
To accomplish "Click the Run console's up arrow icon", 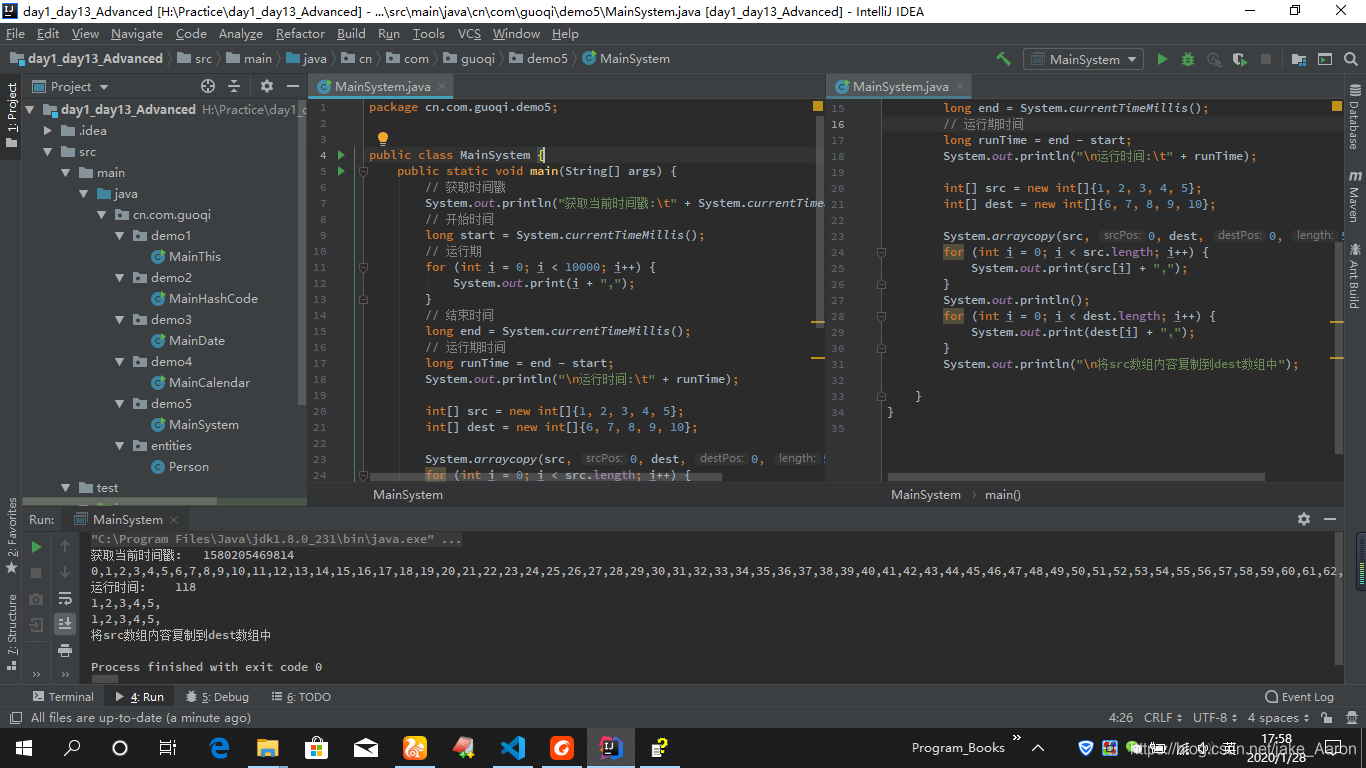I will pos(65,546).
